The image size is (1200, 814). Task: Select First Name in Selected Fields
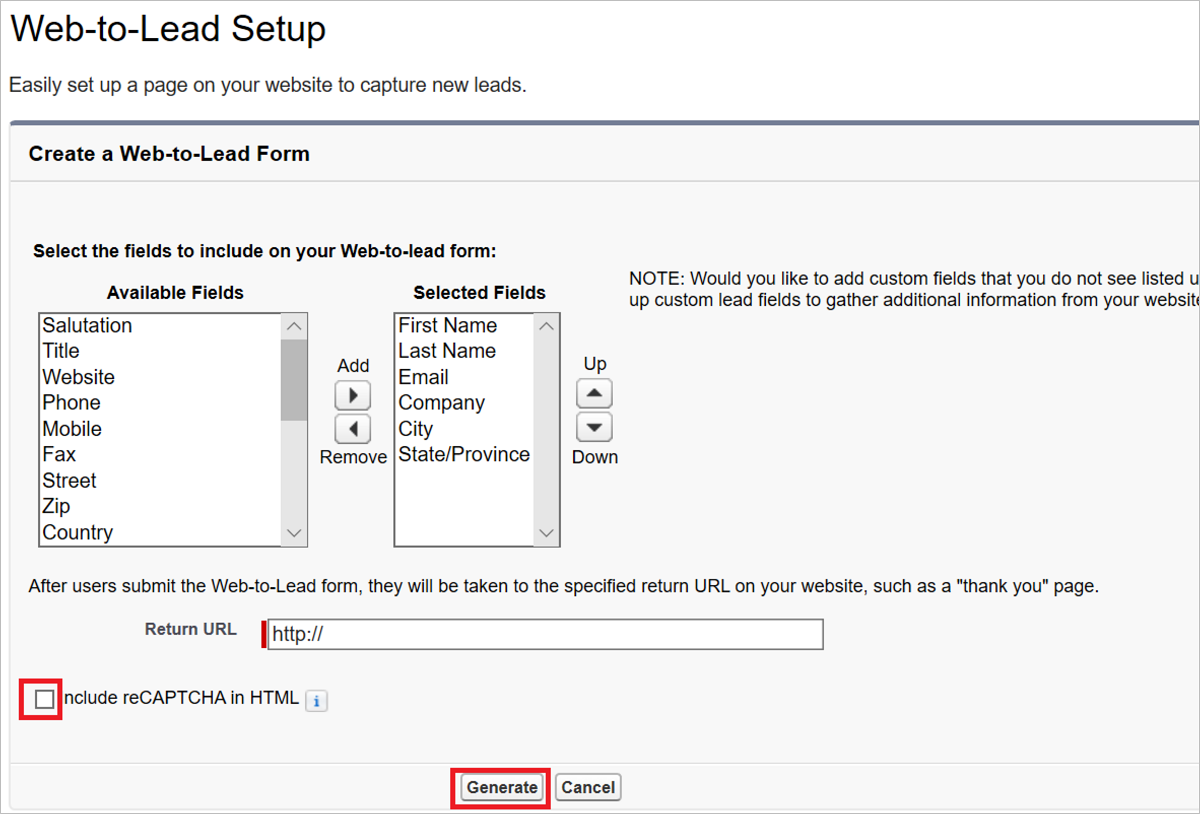click(x=448, y=325)
